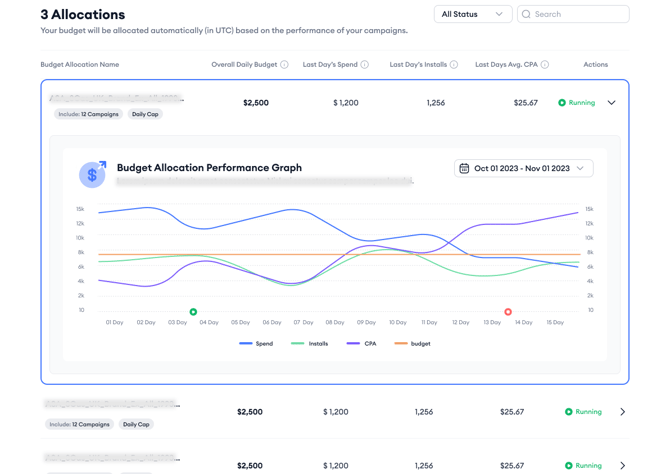Click the Include: 12 Campaigns tag in first row
Image resolution: width=670 pixels, height=474 pixels.
(88, 115)
